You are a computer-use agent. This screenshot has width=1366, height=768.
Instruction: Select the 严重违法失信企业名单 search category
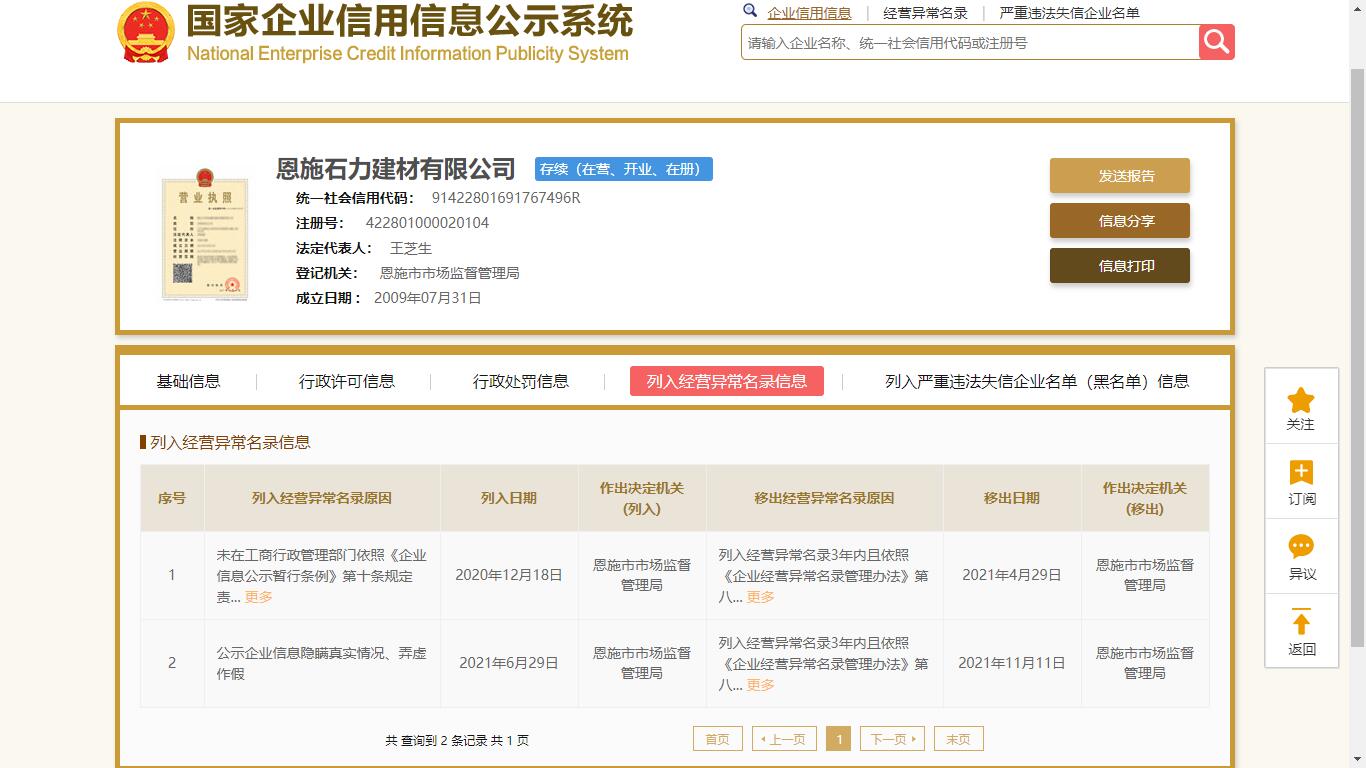click(1069, 13)
